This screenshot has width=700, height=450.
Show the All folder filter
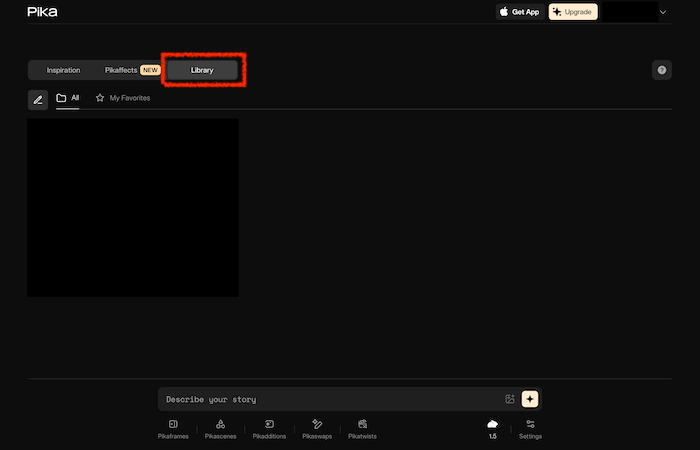(x=68, y=98)
